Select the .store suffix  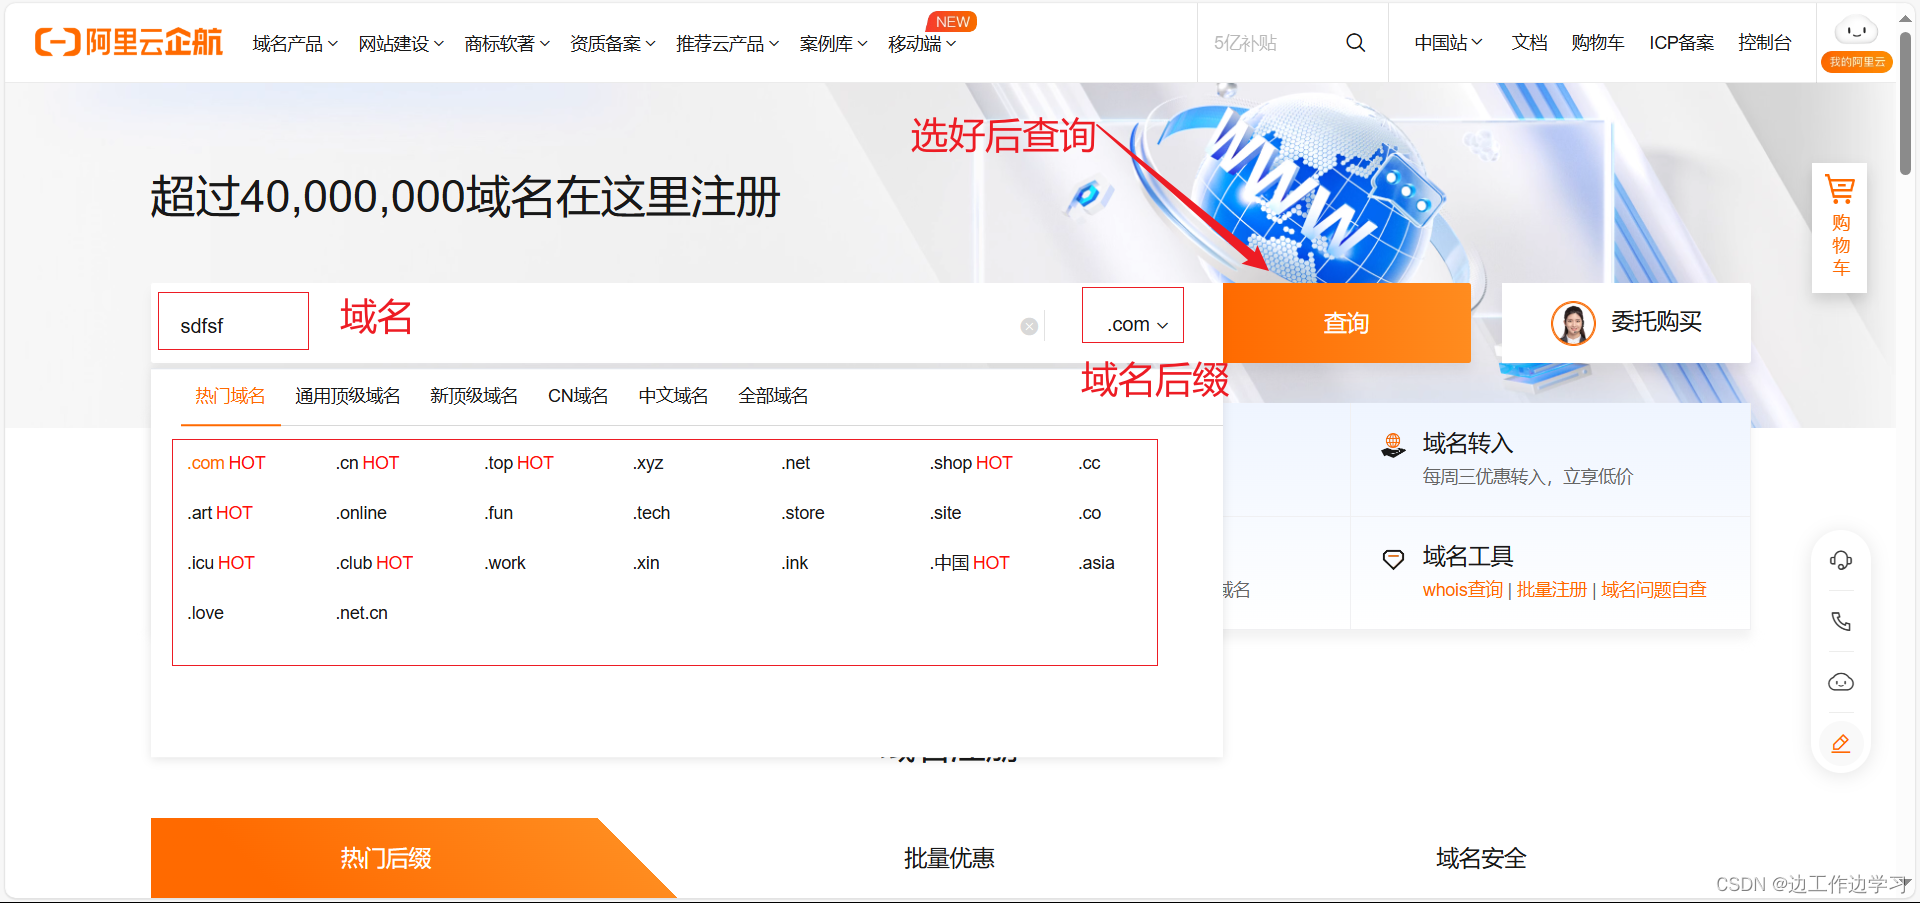click(x=803, y=513)
